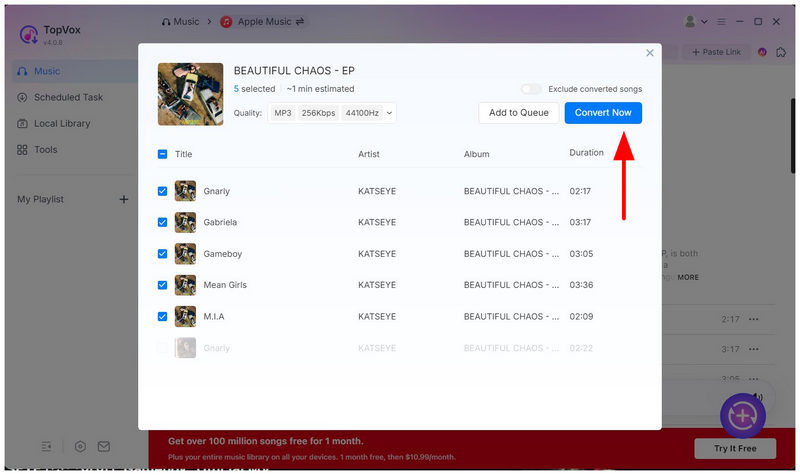Click the 5 selected count text

coord(254,89)
